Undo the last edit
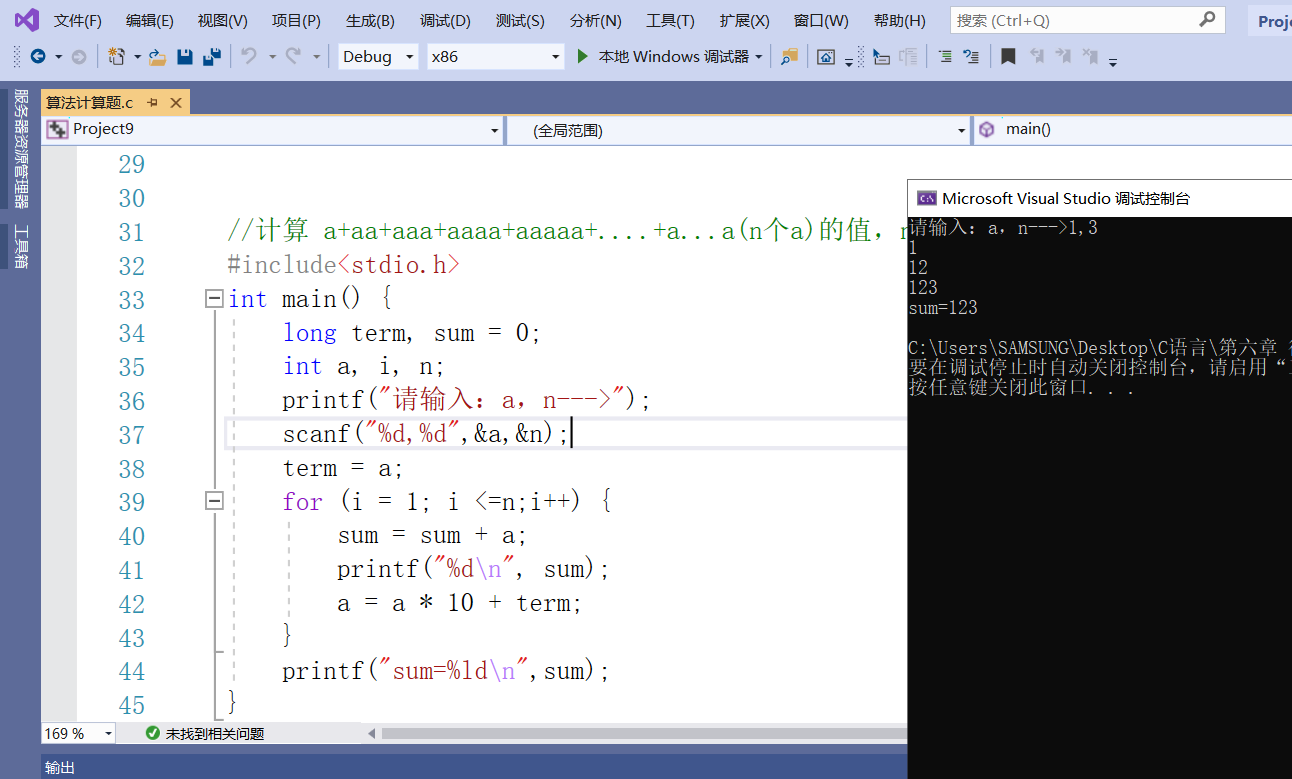The height and width of the screenshot is (779, 1292). point(250,57)
